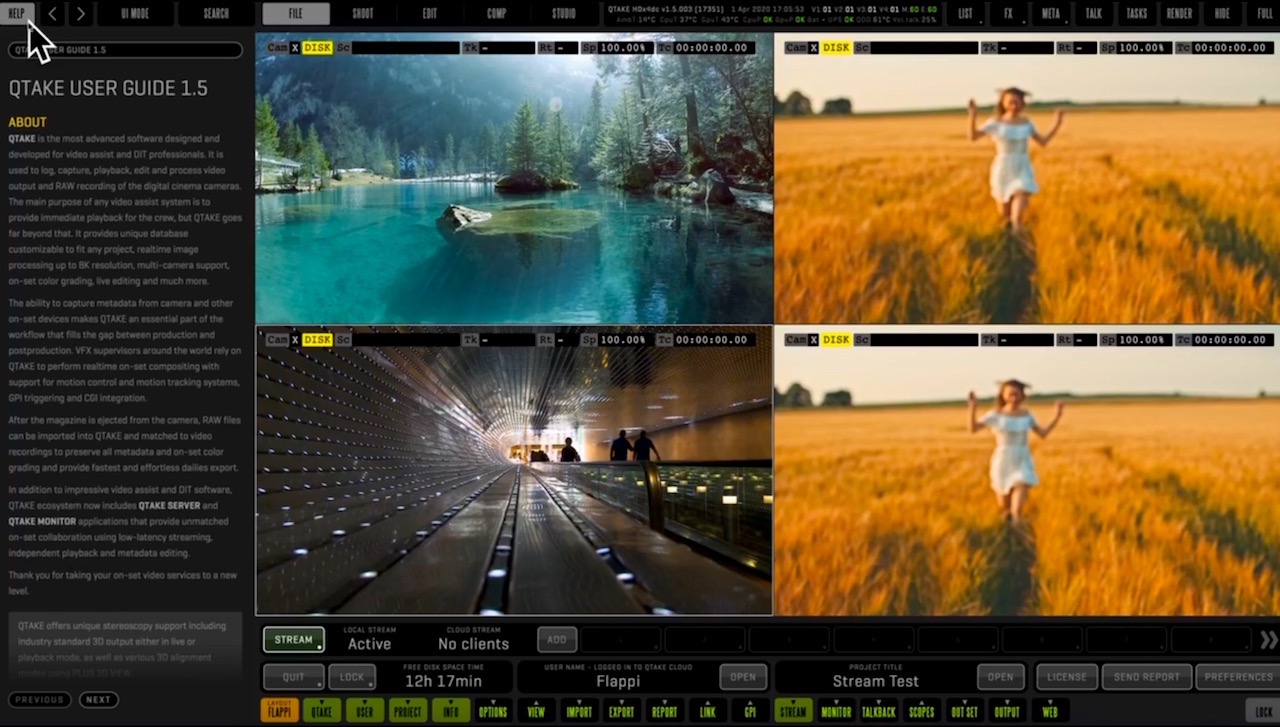This screenshot has height=727, width=1280.
Task: Click the X next to Cam in the tunnel viewer
Action: tap(295, 340)
